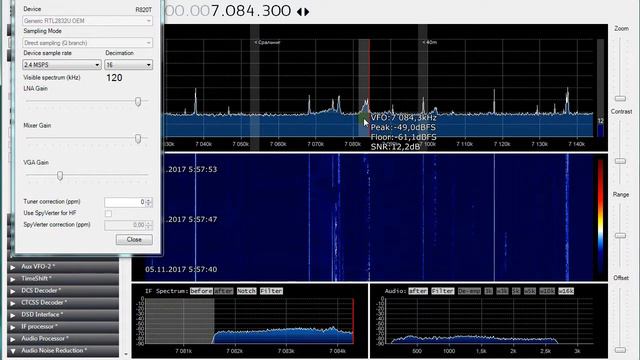Click the Offset slider handle
640x360 pixels.
[620, 350]
